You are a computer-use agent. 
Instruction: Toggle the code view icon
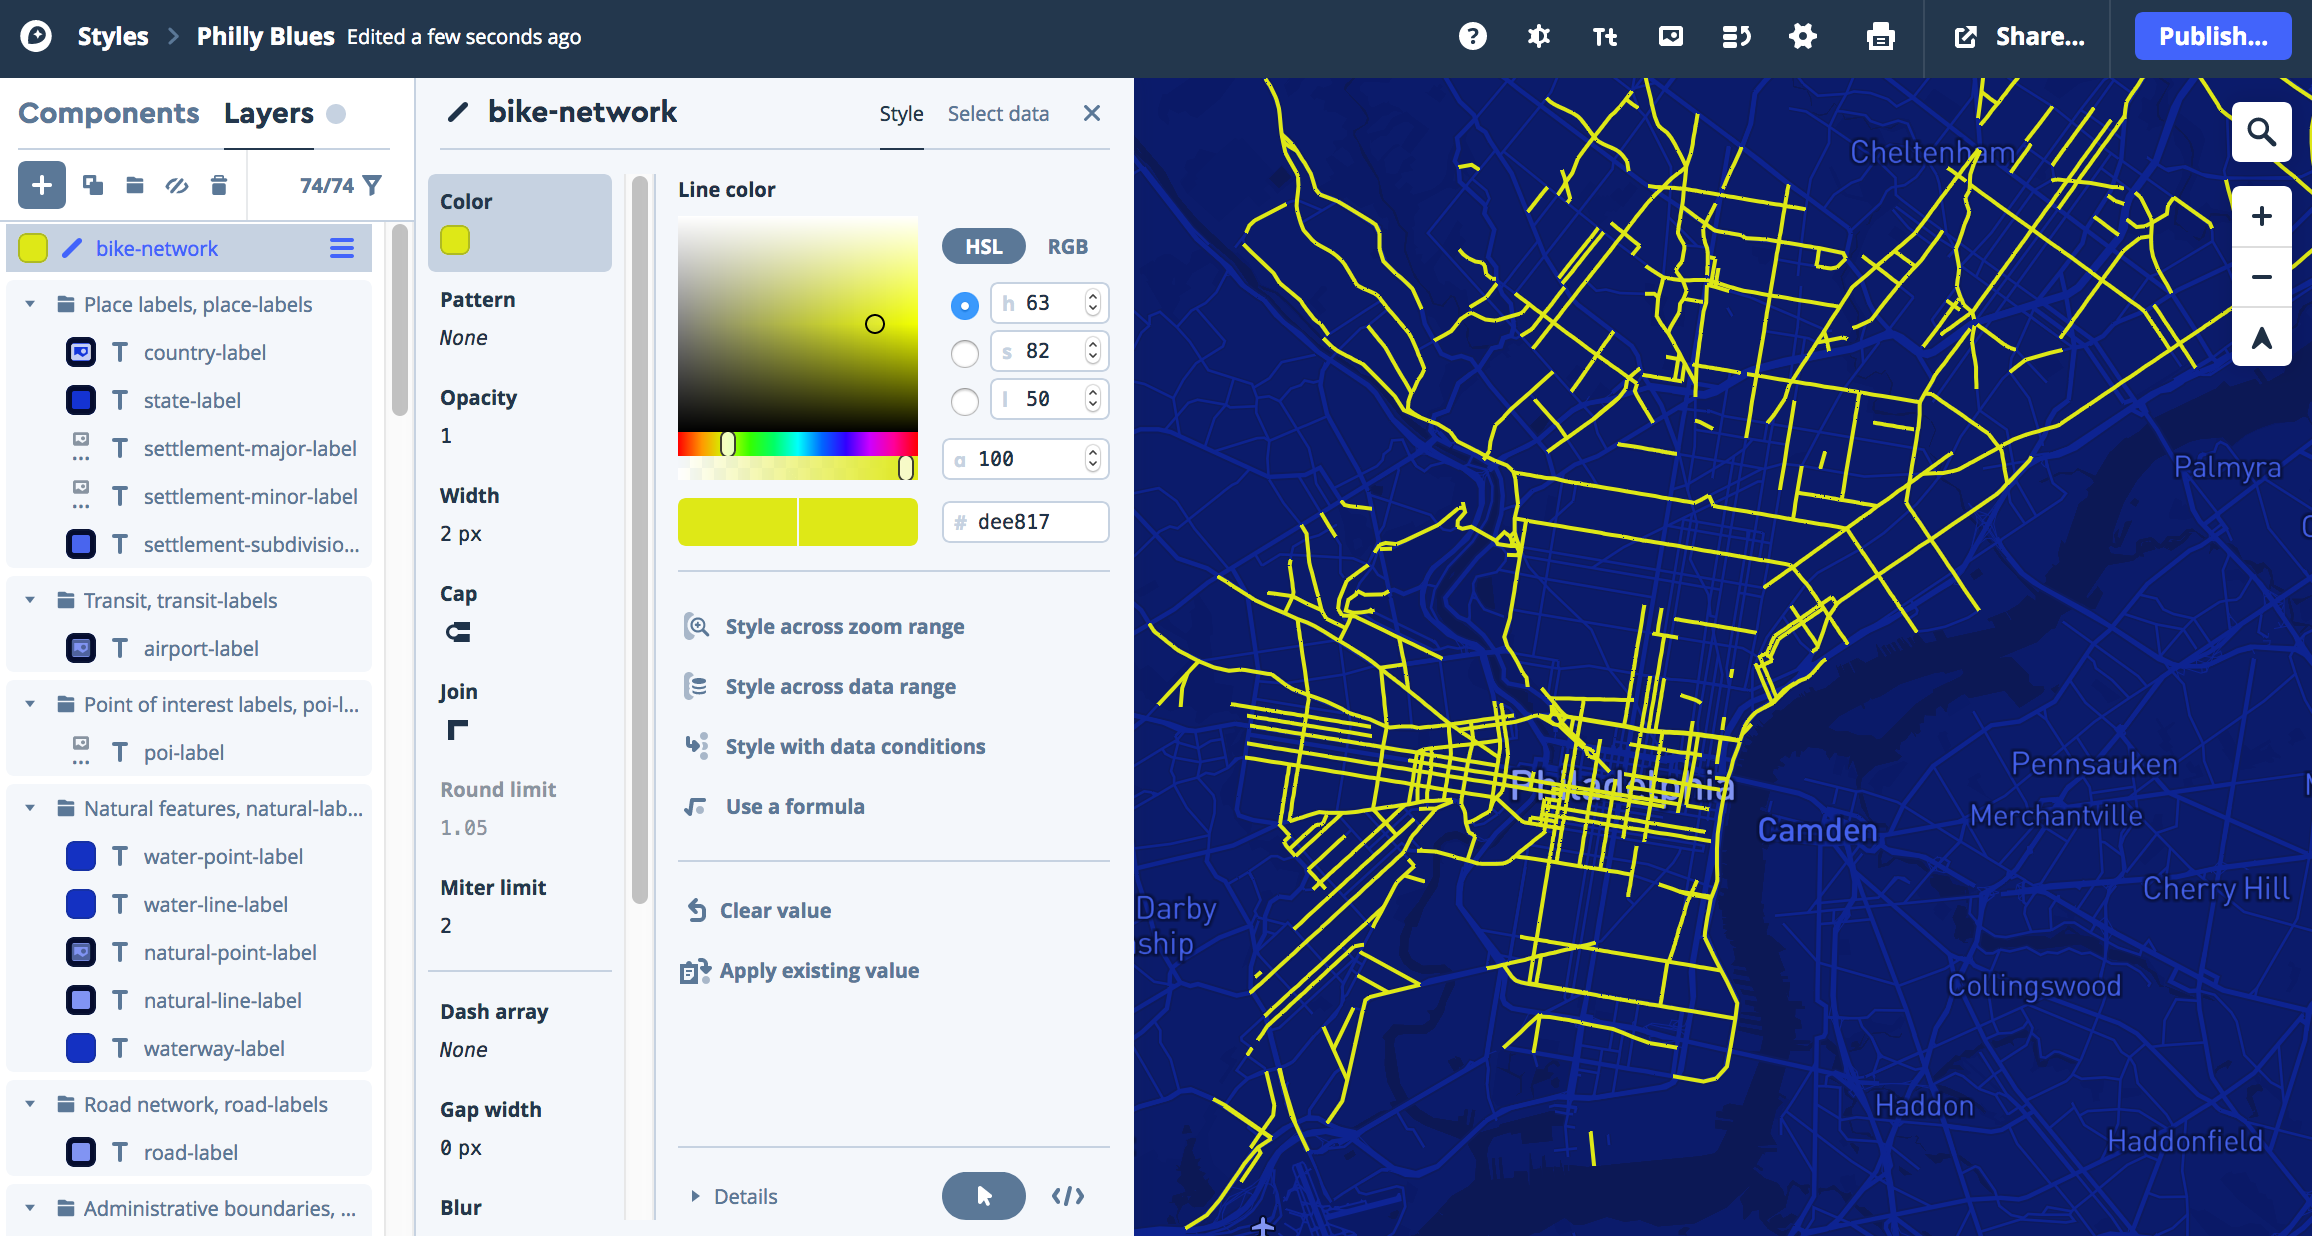coord(1067,1196)
